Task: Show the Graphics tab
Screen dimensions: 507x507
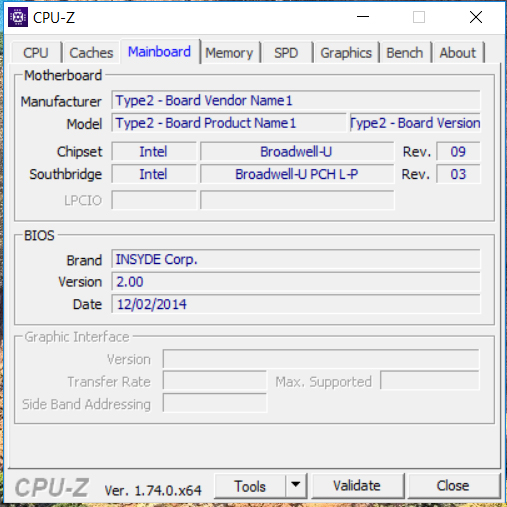Action: point(346,53)
